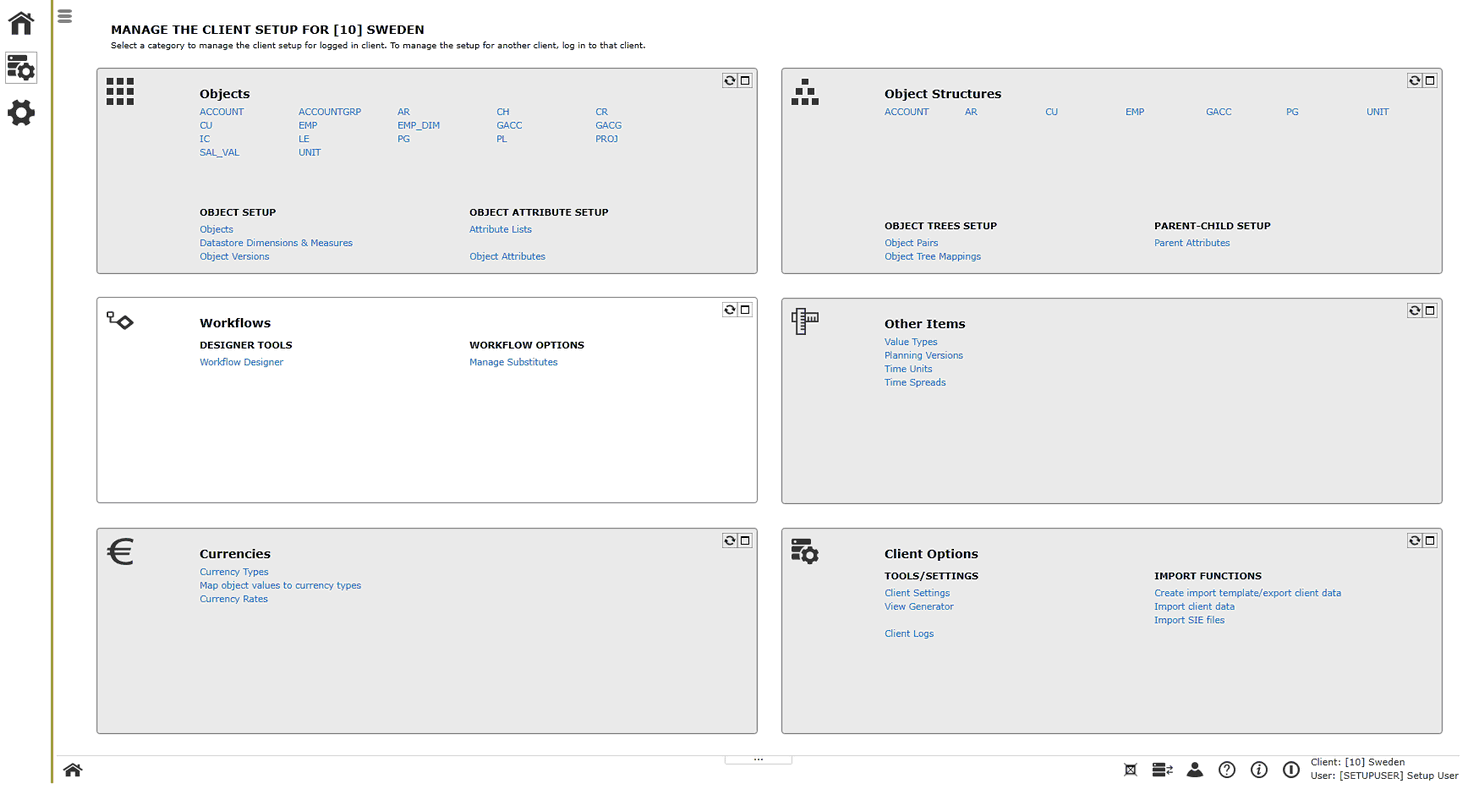Click the Object Structures hierarchy icon
The image size is (1463, 790).
(805, 91)
